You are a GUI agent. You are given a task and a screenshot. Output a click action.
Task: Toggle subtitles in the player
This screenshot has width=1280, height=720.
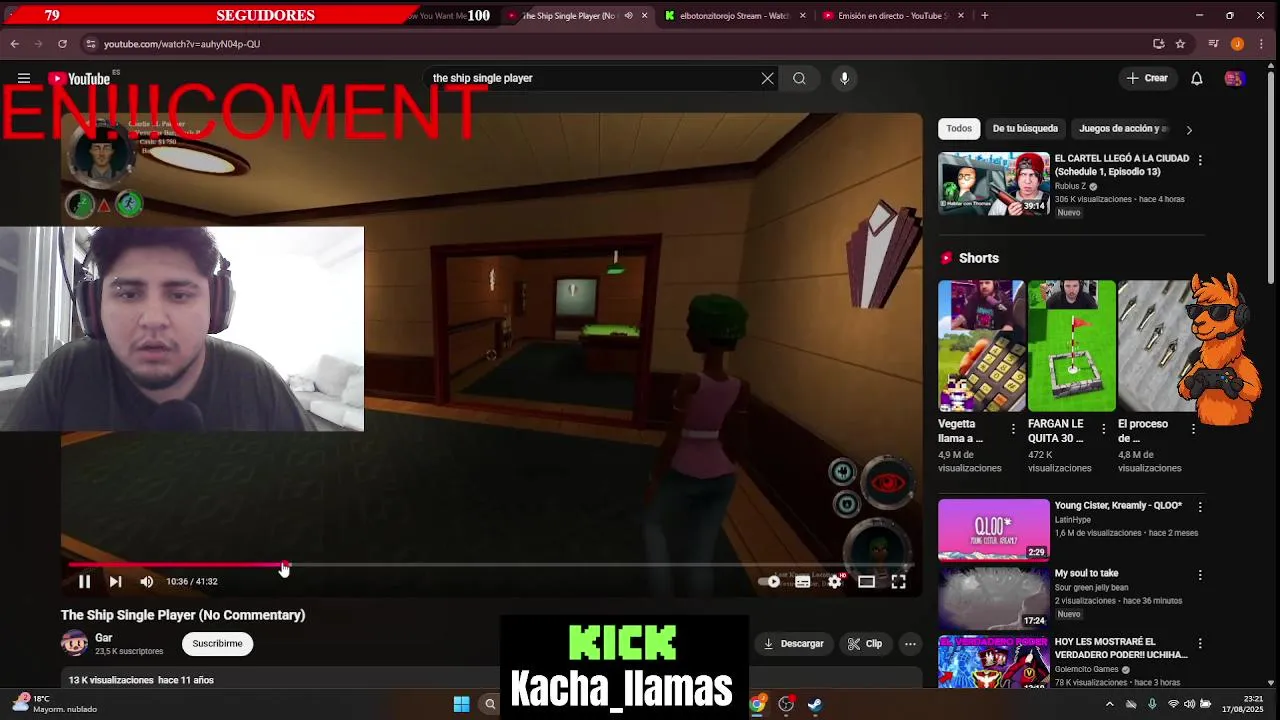click(802, 581)
